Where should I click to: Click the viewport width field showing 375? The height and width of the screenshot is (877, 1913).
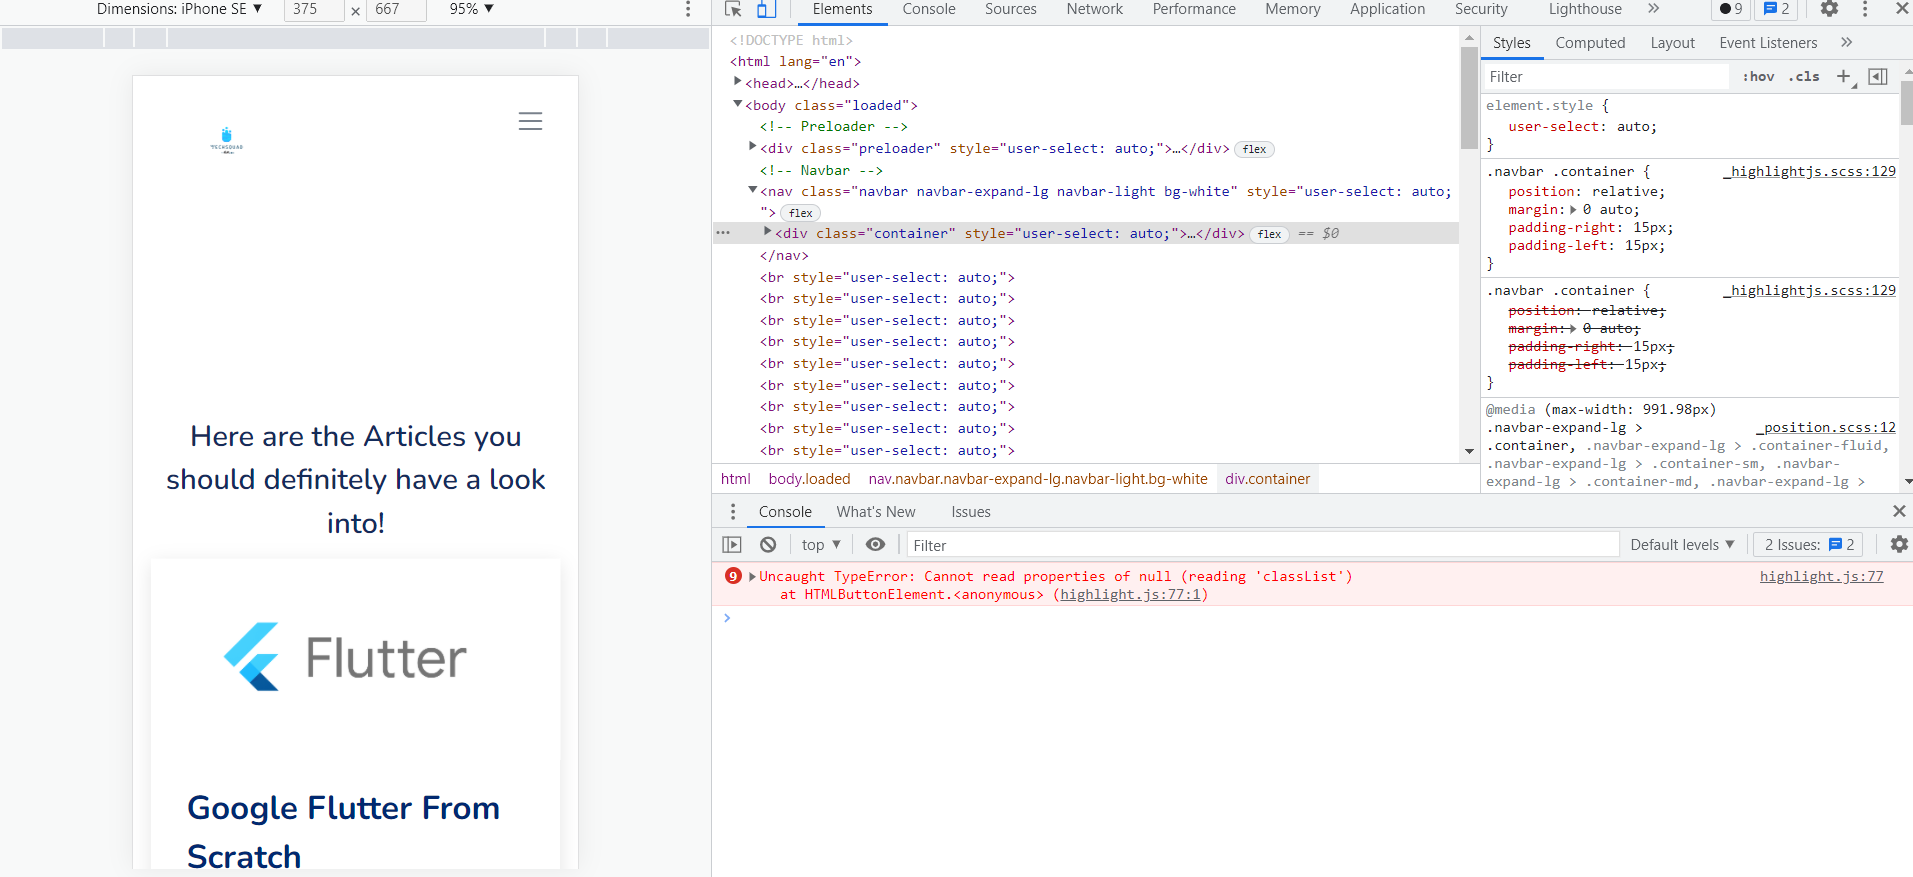pyautogui.click(x=314, y=9)
